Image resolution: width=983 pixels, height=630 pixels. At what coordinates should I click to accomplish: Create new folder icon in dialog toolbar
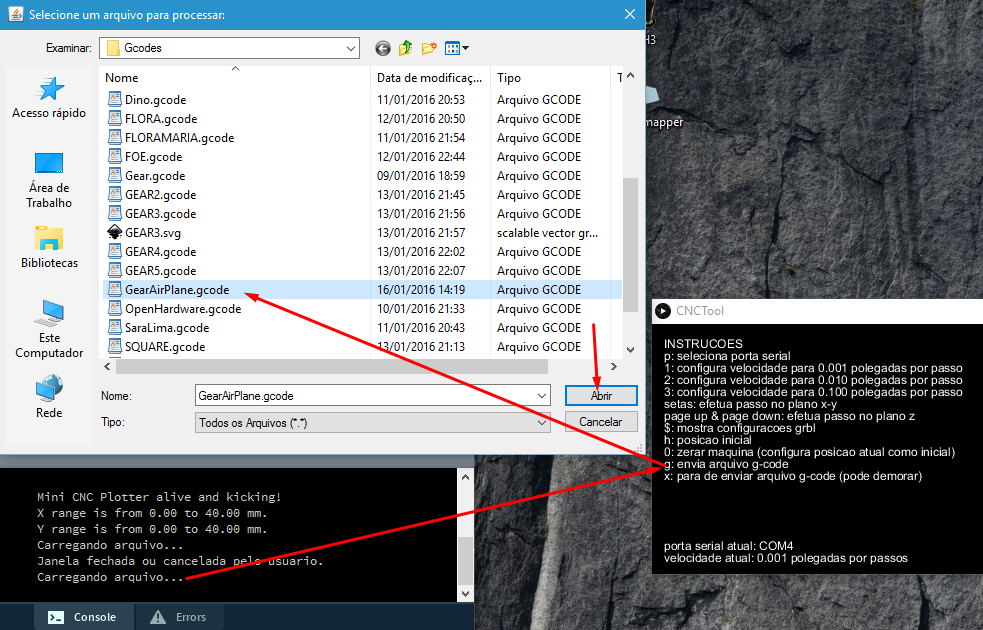(x=429, y=48)
